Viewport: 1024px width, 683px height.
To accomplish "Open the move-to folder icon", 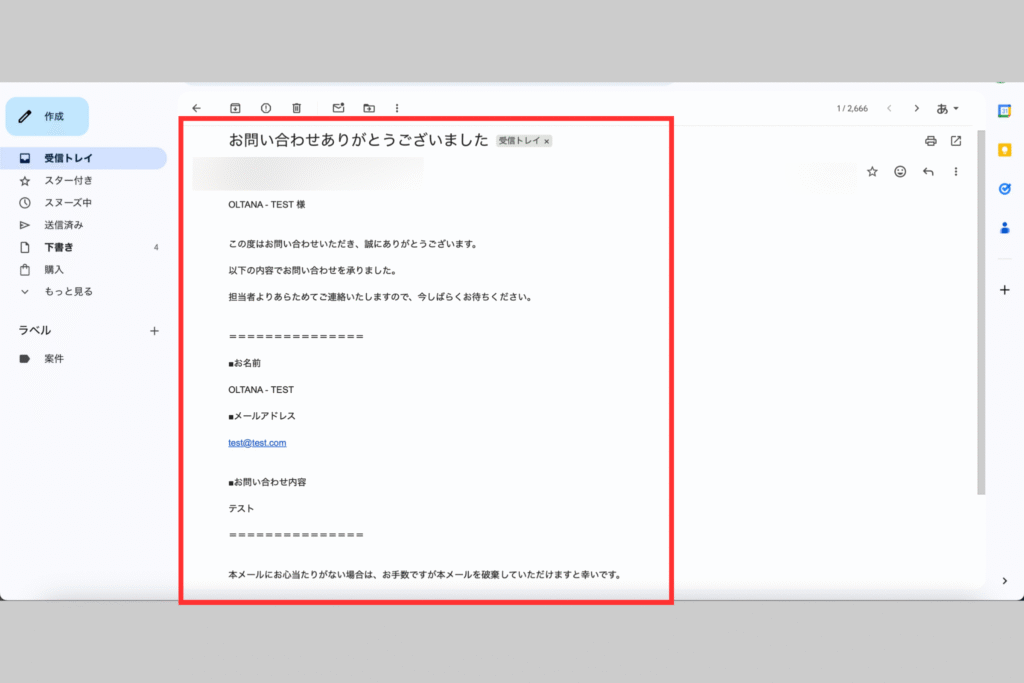I will pos(369,108).
